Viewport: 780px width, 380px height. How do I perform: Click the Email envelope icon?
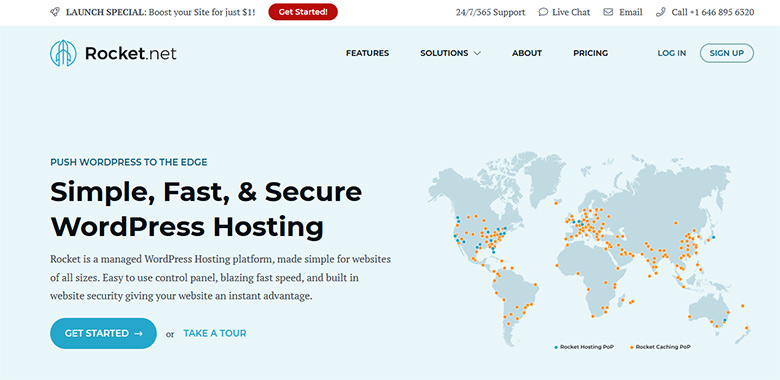tap(608, 12)
